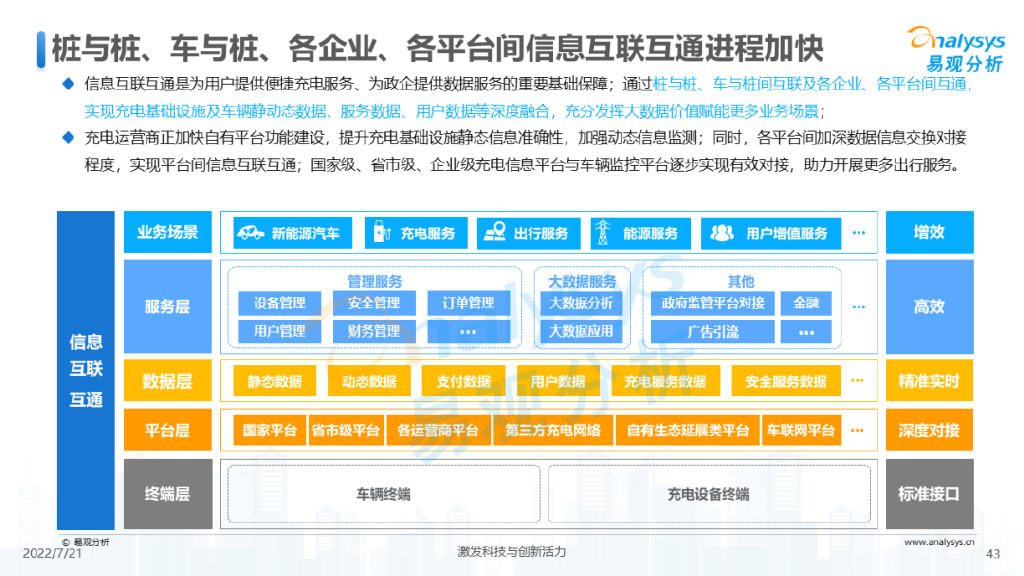Click the 用户管理 box

280,331
